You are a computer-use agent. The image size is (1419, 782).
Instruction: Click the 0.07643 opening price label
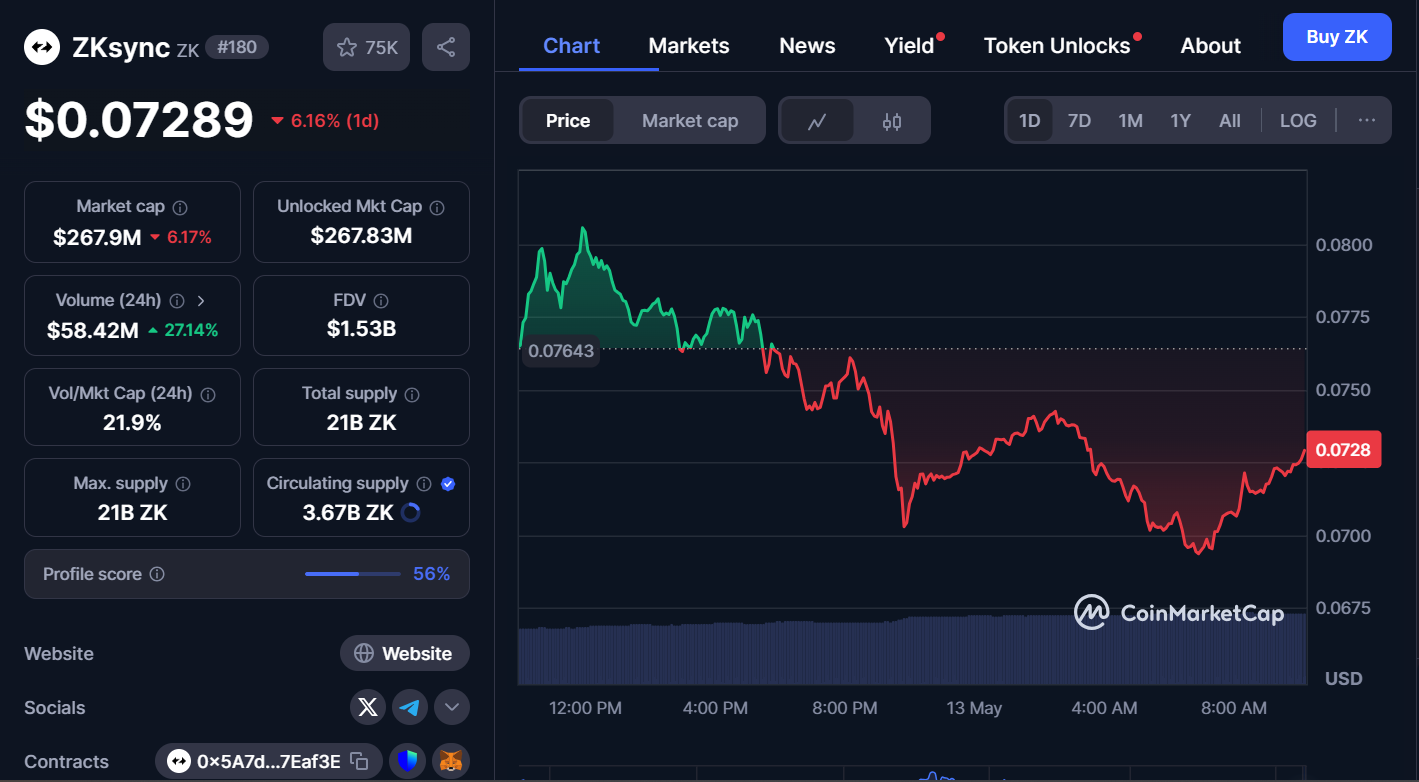pyautogui.click(x=561, y=351)
